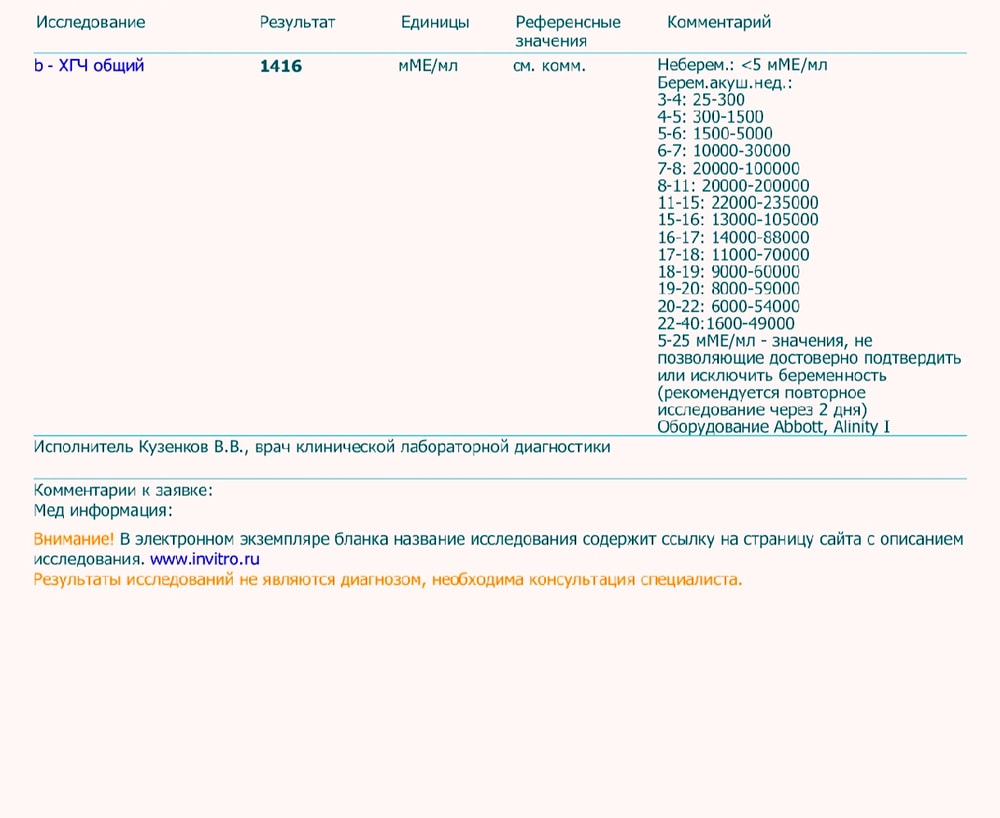This screenshot has width=1000, height=818.
Task: Click the orange 'Внимание!' warning text
Action: click(74, 539)
